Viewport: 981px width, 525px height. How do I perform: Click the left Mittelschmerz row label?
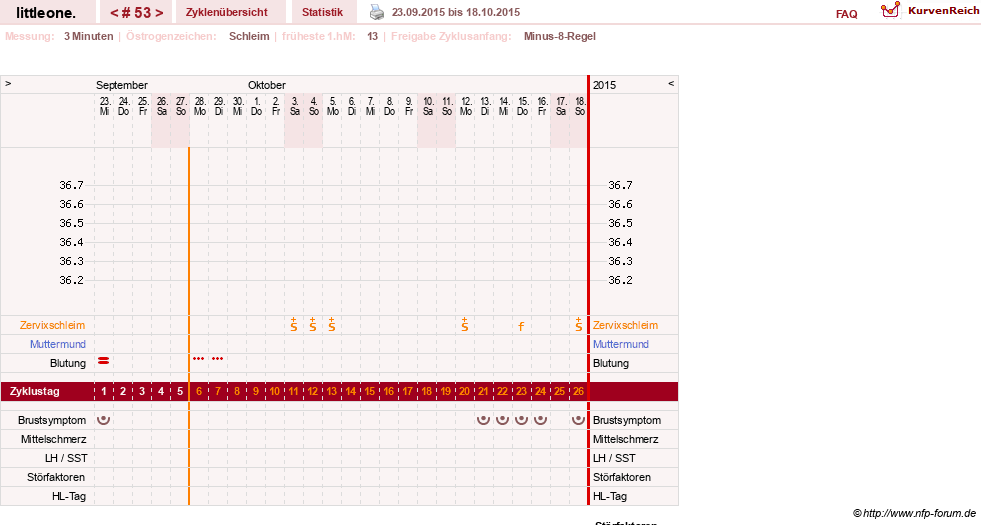[53, 439]
